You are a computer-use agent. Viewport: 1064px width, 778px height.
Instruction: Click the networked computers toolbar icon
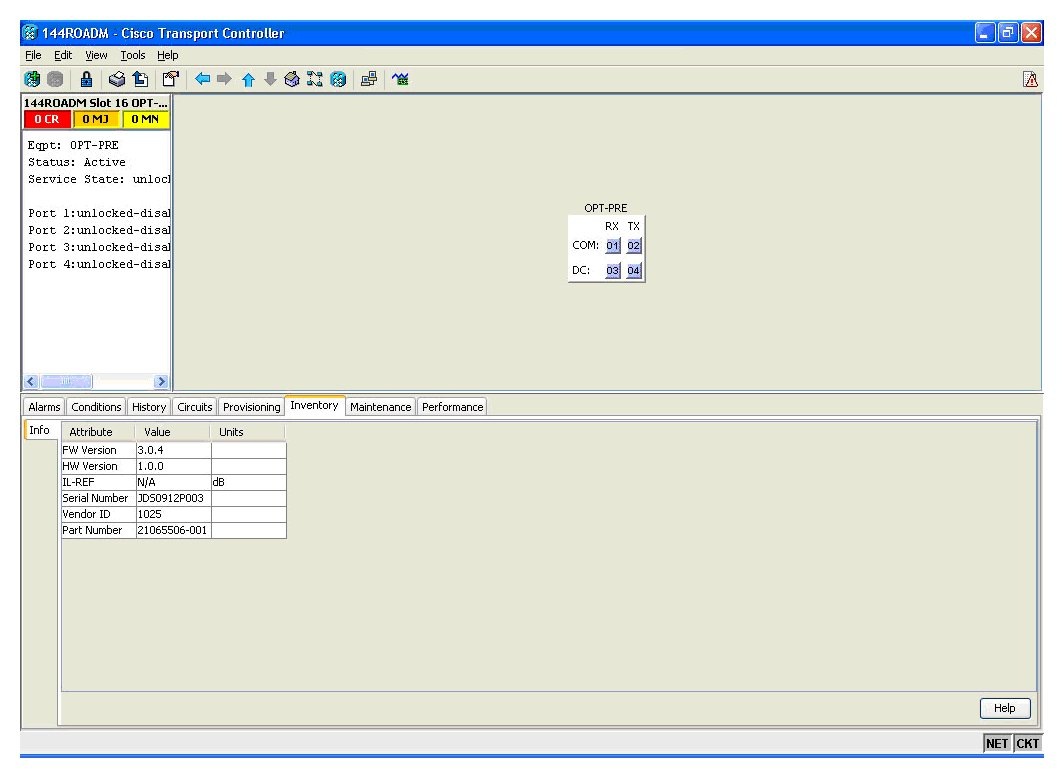point(369,79)
